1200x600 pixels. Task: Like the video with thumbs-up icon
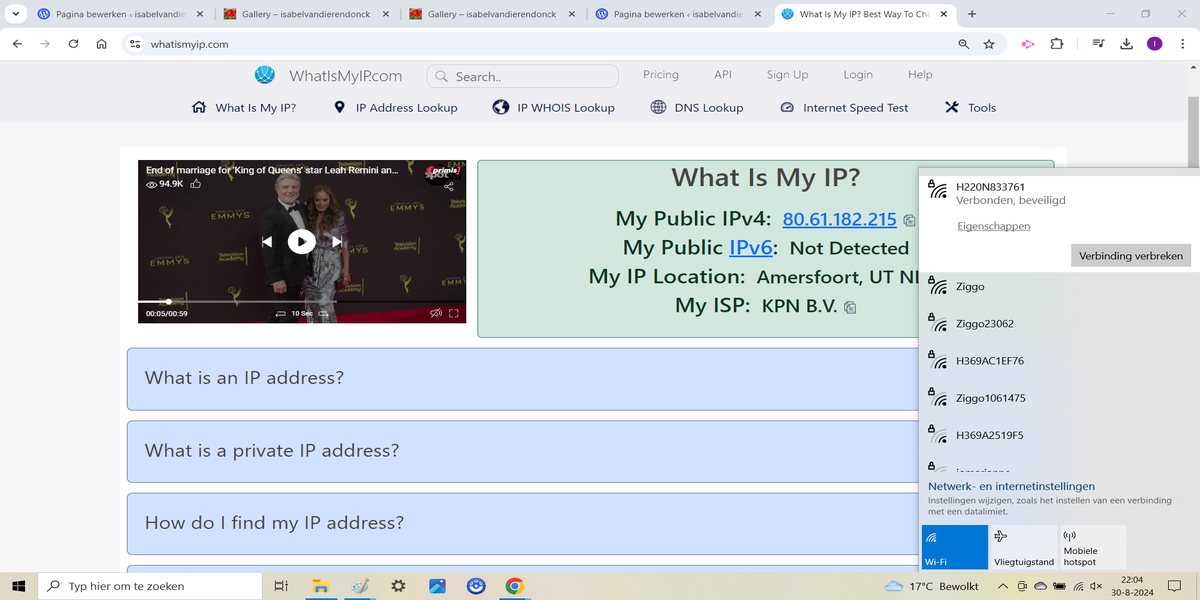click(196, 184)
